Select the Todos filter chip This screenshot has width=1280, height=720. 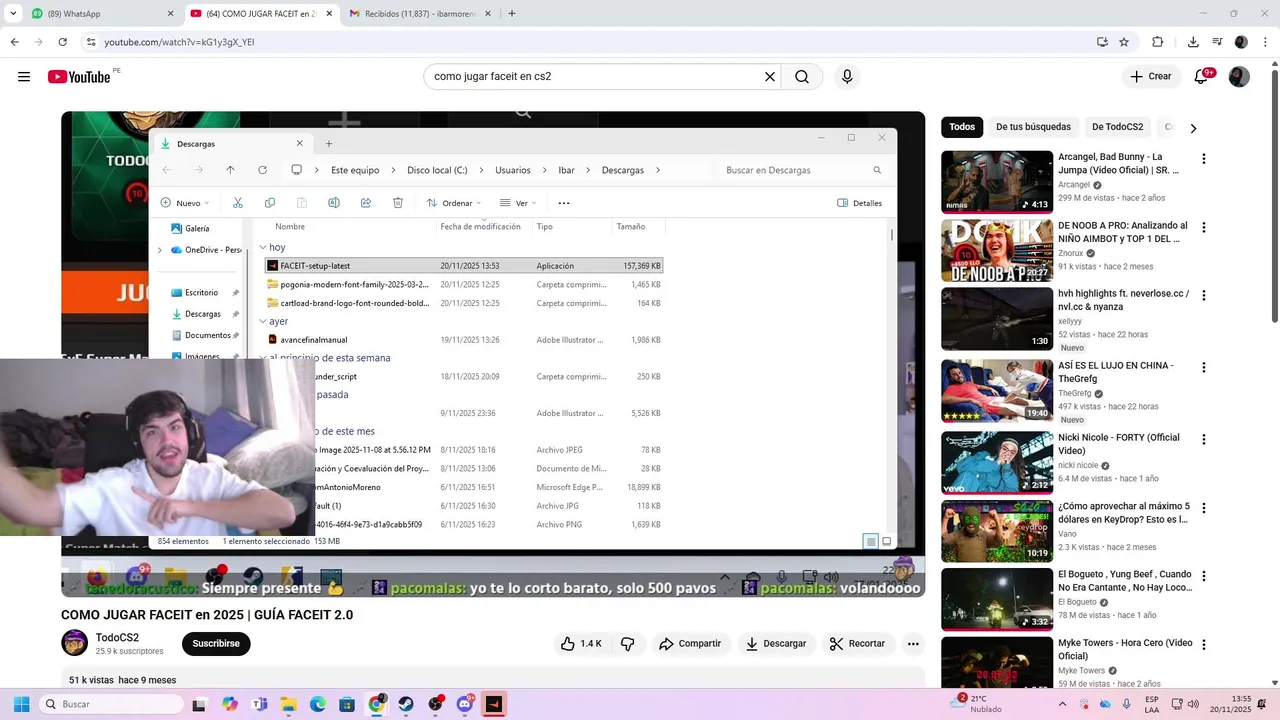tap(962, 127)
